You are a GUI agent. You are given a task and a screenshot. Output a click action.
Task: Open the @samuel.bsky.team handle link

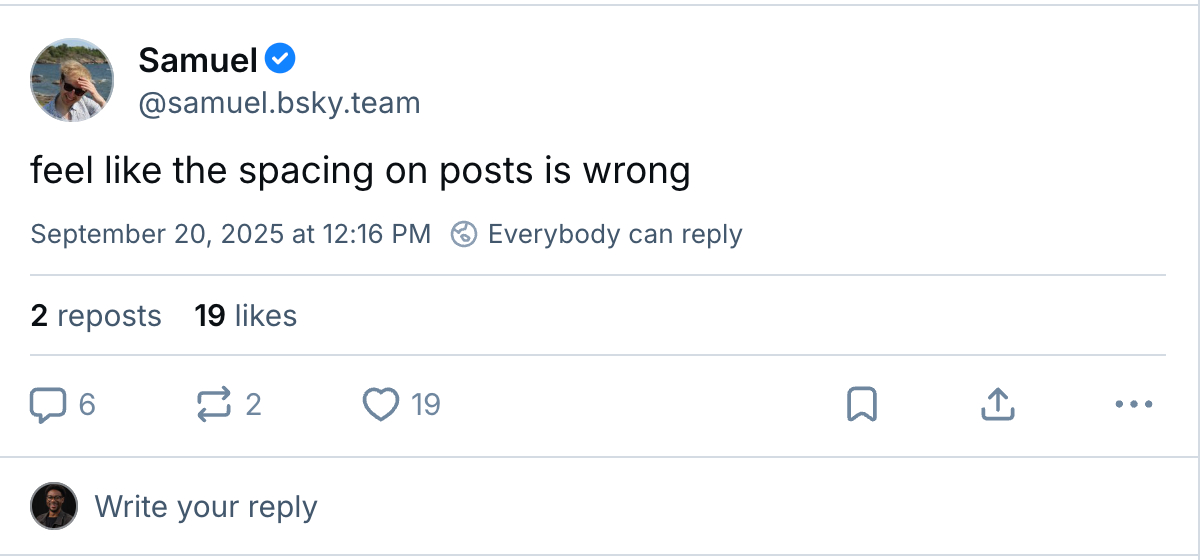coord(279,103)
